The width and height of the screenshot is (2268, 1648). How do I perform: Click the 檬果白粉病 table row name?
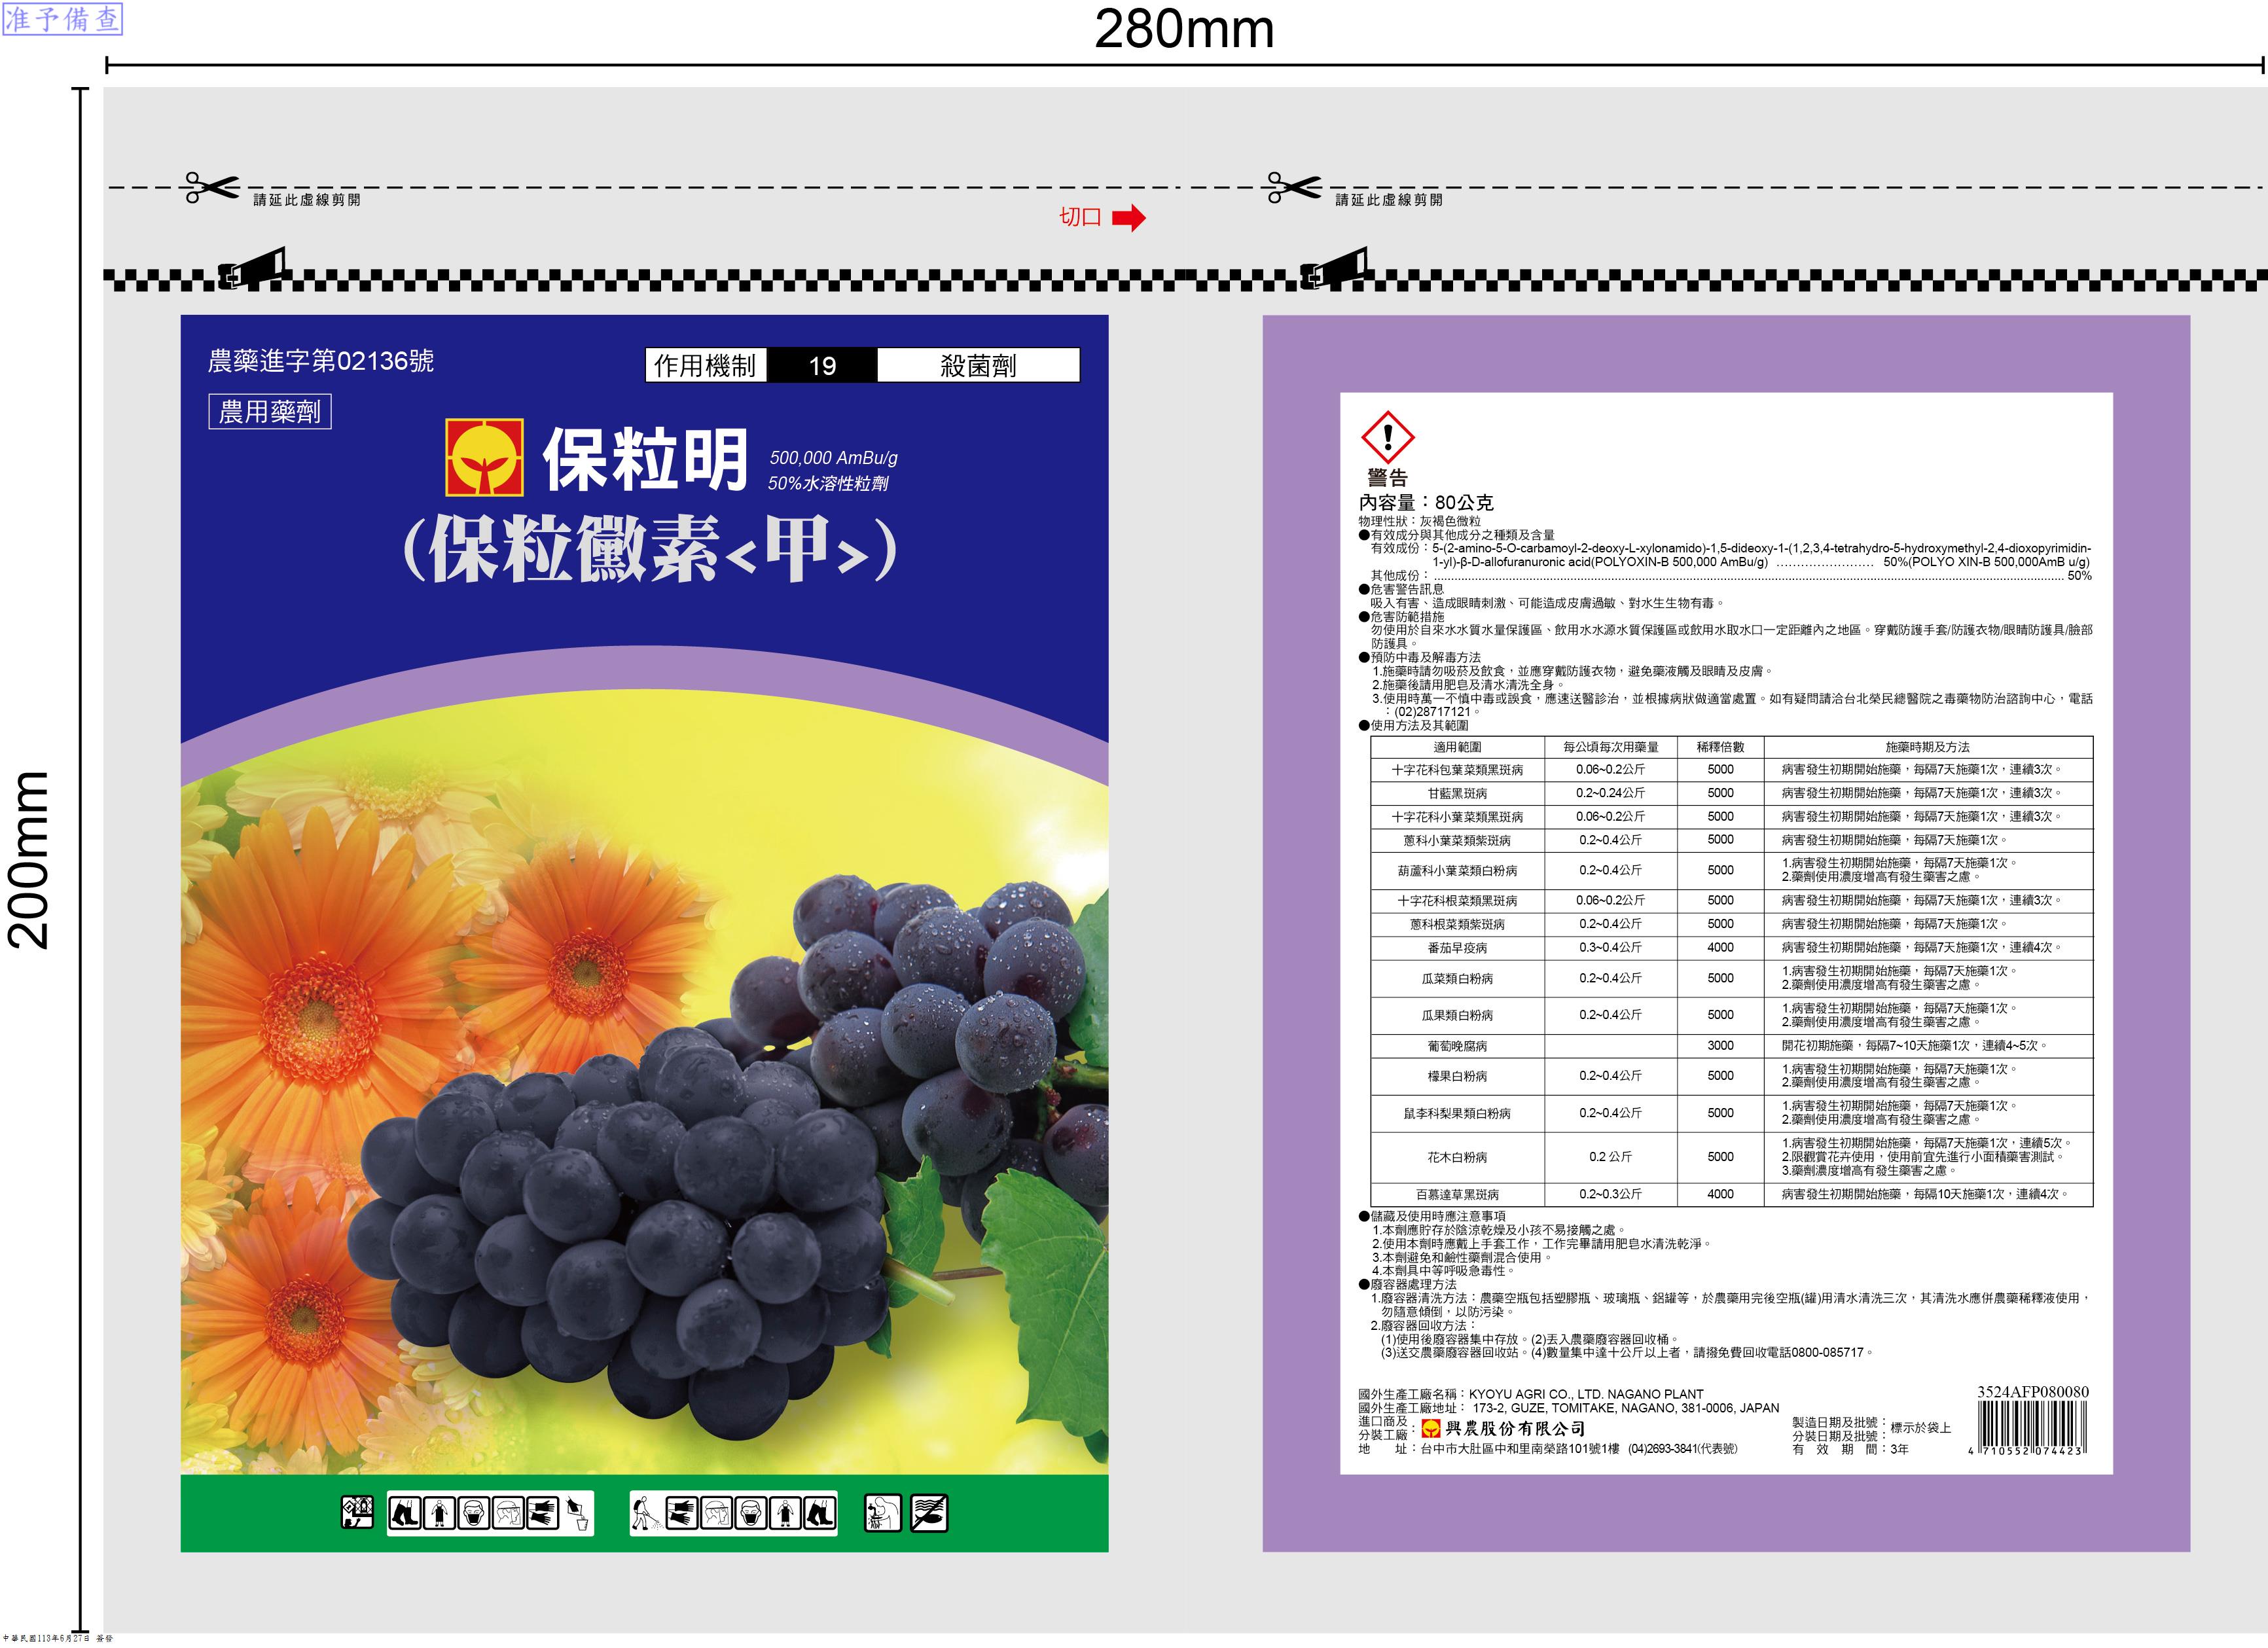[1457, 1076]
